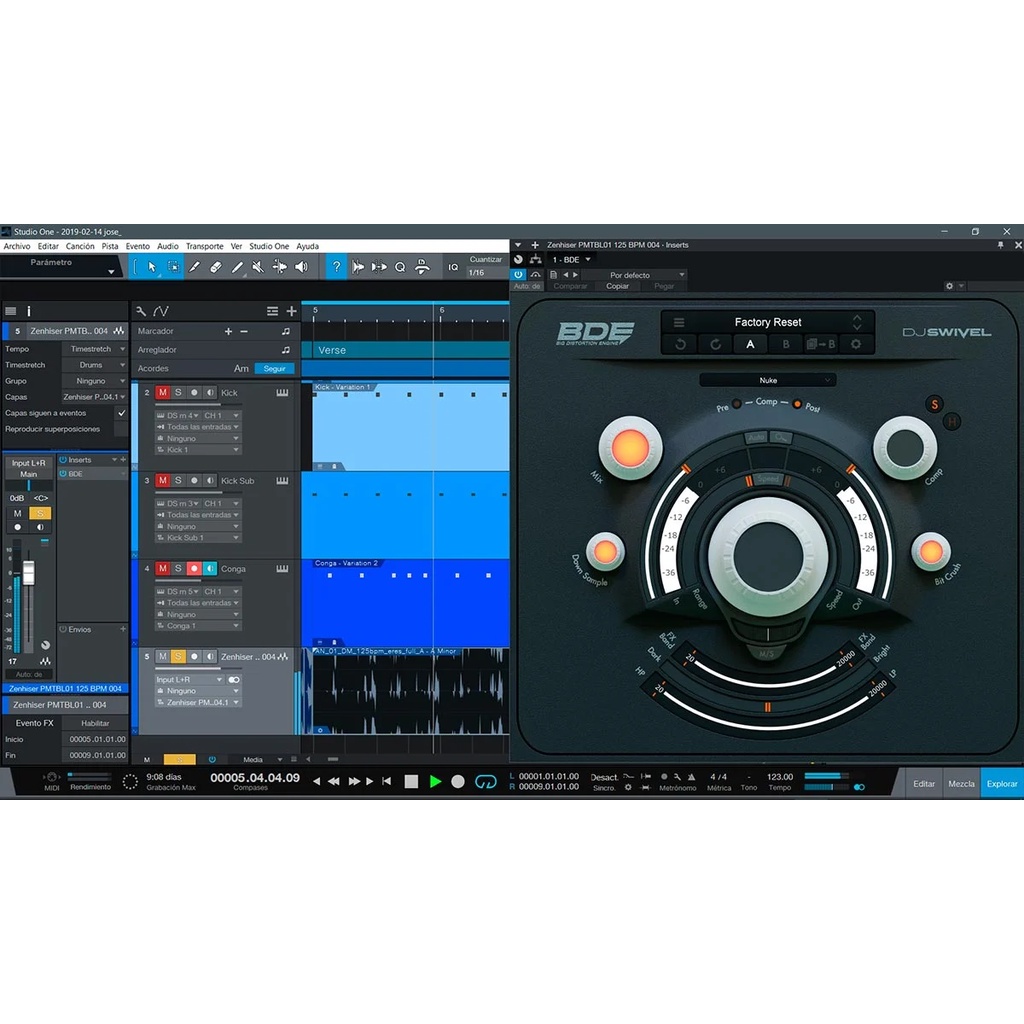Mute the Kick track
Image resolution: width=1024 pixels, height=1024 pixels.
(x=163, y=392)
